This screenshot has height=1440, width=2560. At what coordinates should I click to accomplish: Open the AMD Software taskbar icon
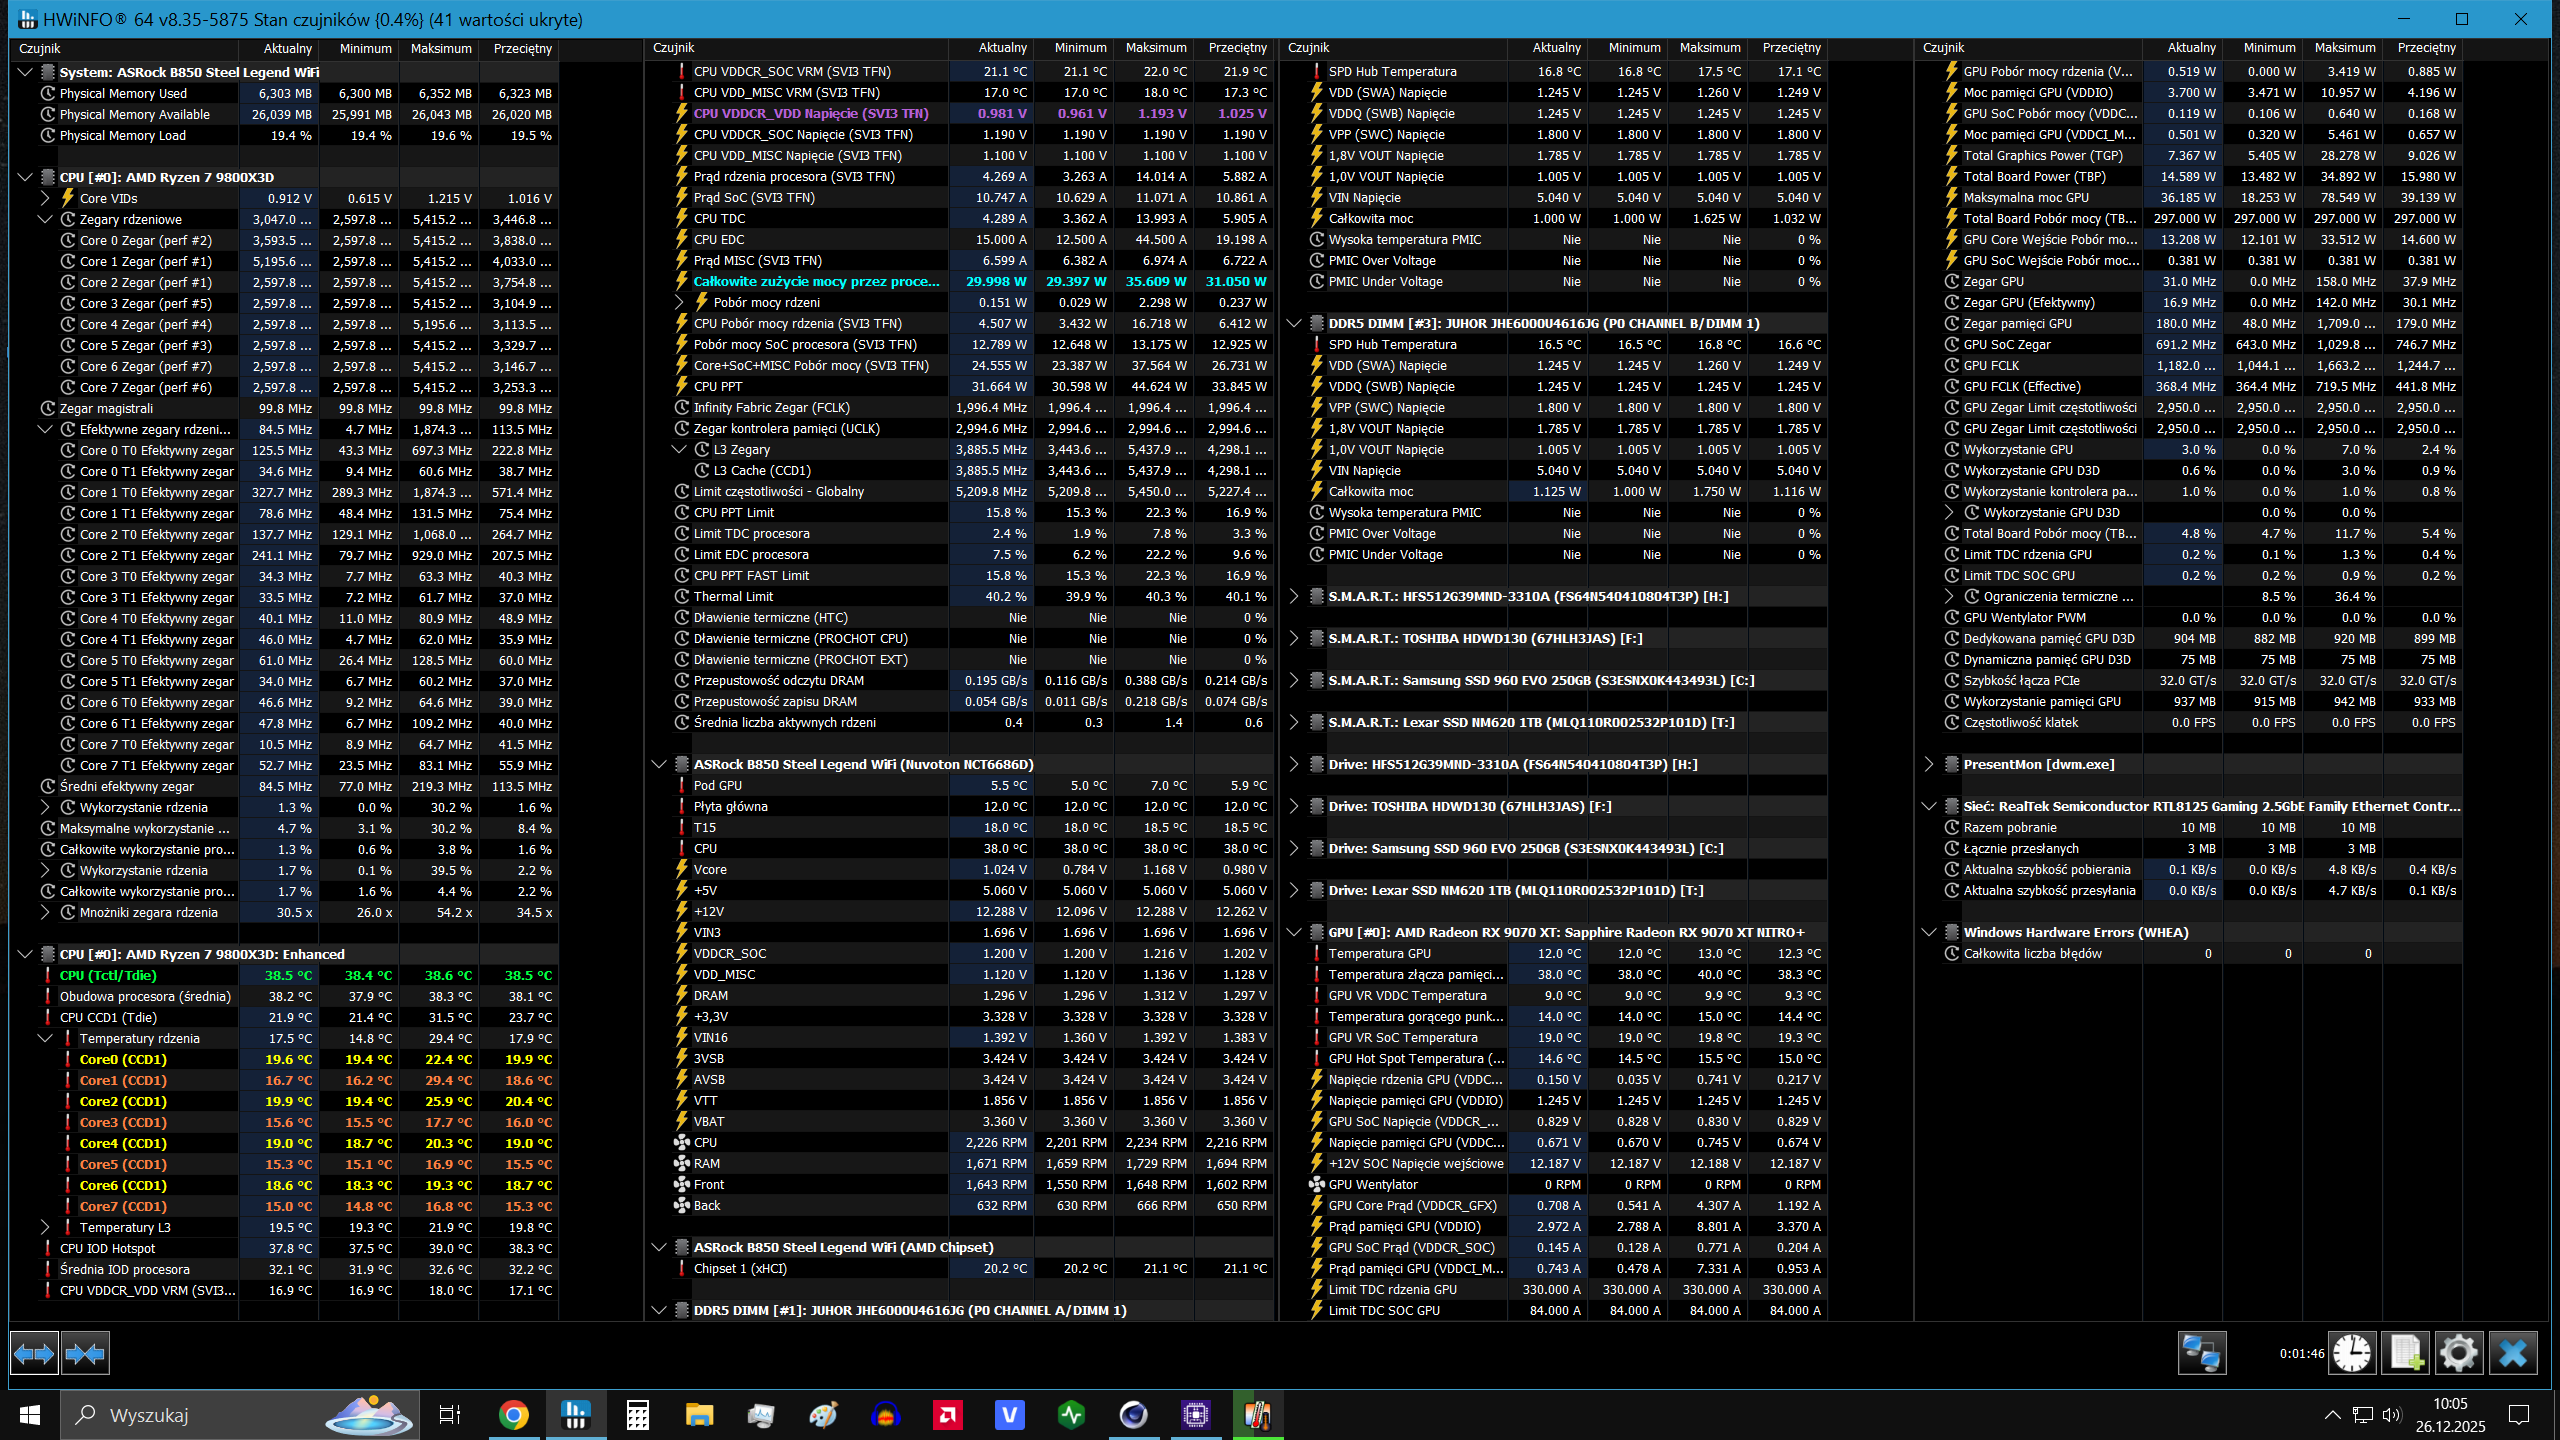(x=947, y=1414)
